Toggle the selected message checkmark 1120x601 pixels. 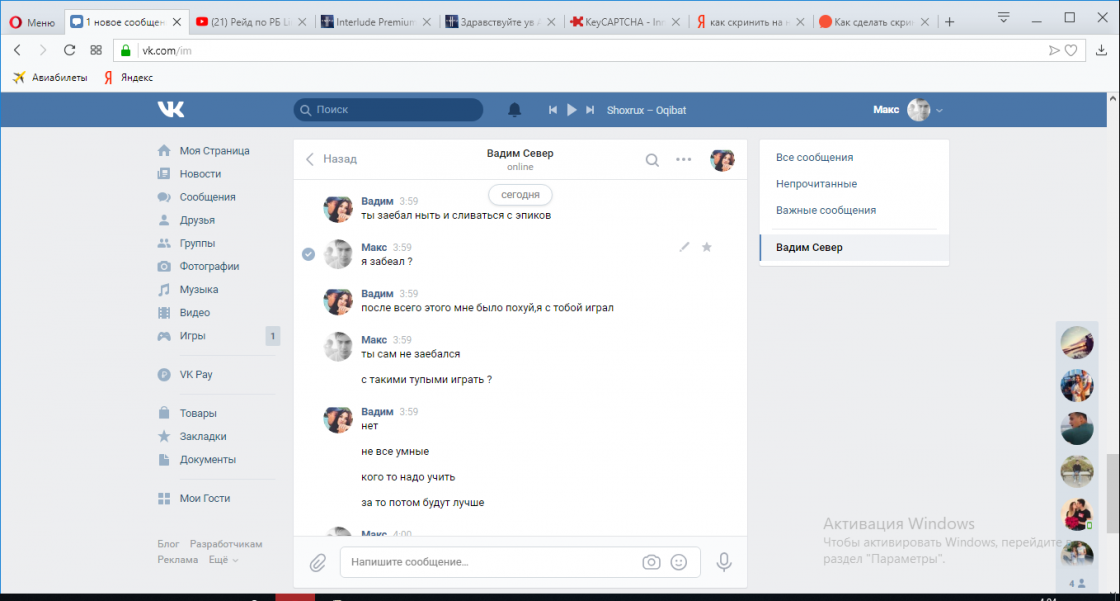coord(309,254)
